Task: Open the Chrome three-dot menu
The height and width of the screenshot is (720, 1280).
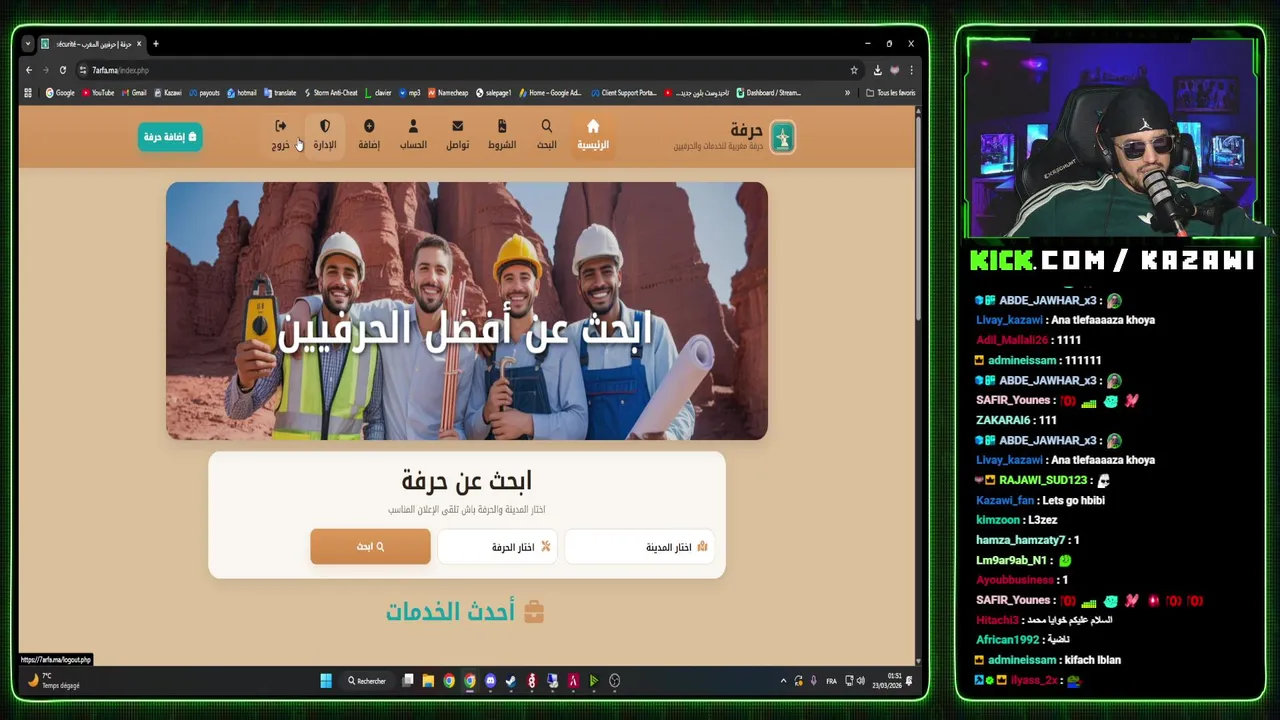Action: pyautogui.click(x=911, y=70)
